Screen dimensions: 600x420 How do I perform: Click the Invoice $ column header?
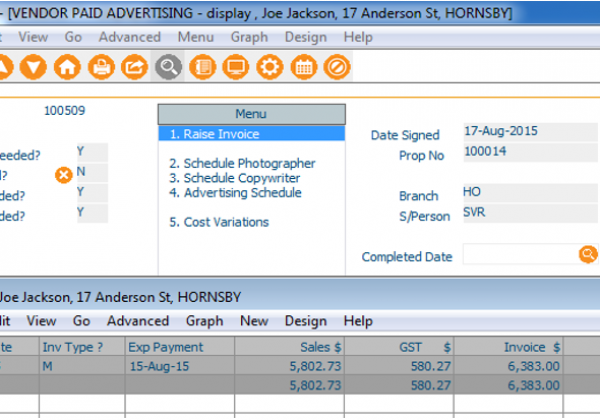pos(508,347)
